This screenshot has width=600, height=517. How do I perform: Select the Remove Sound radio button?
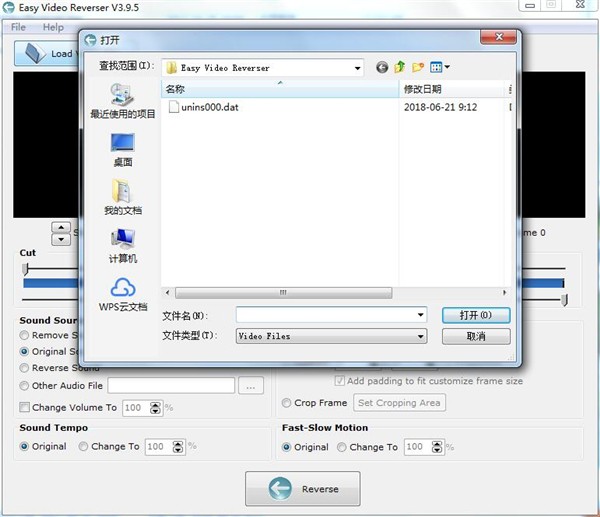[x=24, y=335]
